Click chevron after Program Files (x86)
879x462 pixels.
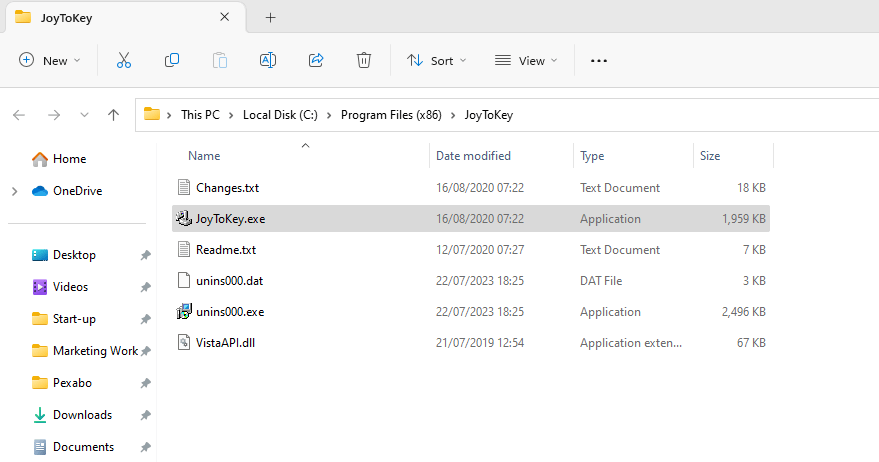tap(453, 115)
